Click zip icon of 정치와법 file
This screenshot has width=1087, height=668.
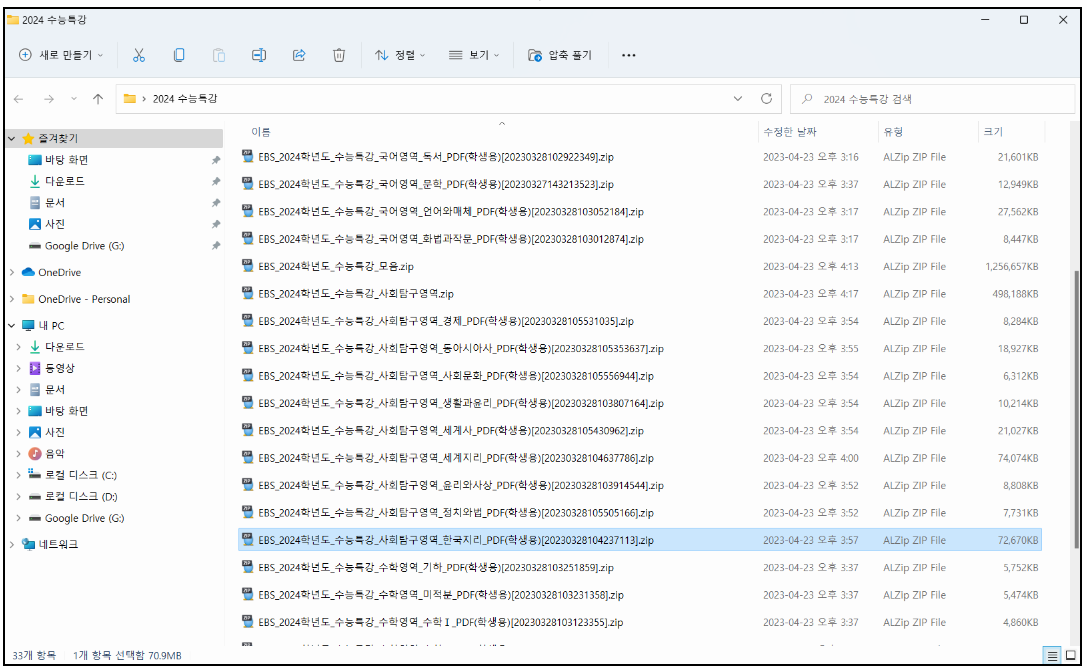(247, 512)
